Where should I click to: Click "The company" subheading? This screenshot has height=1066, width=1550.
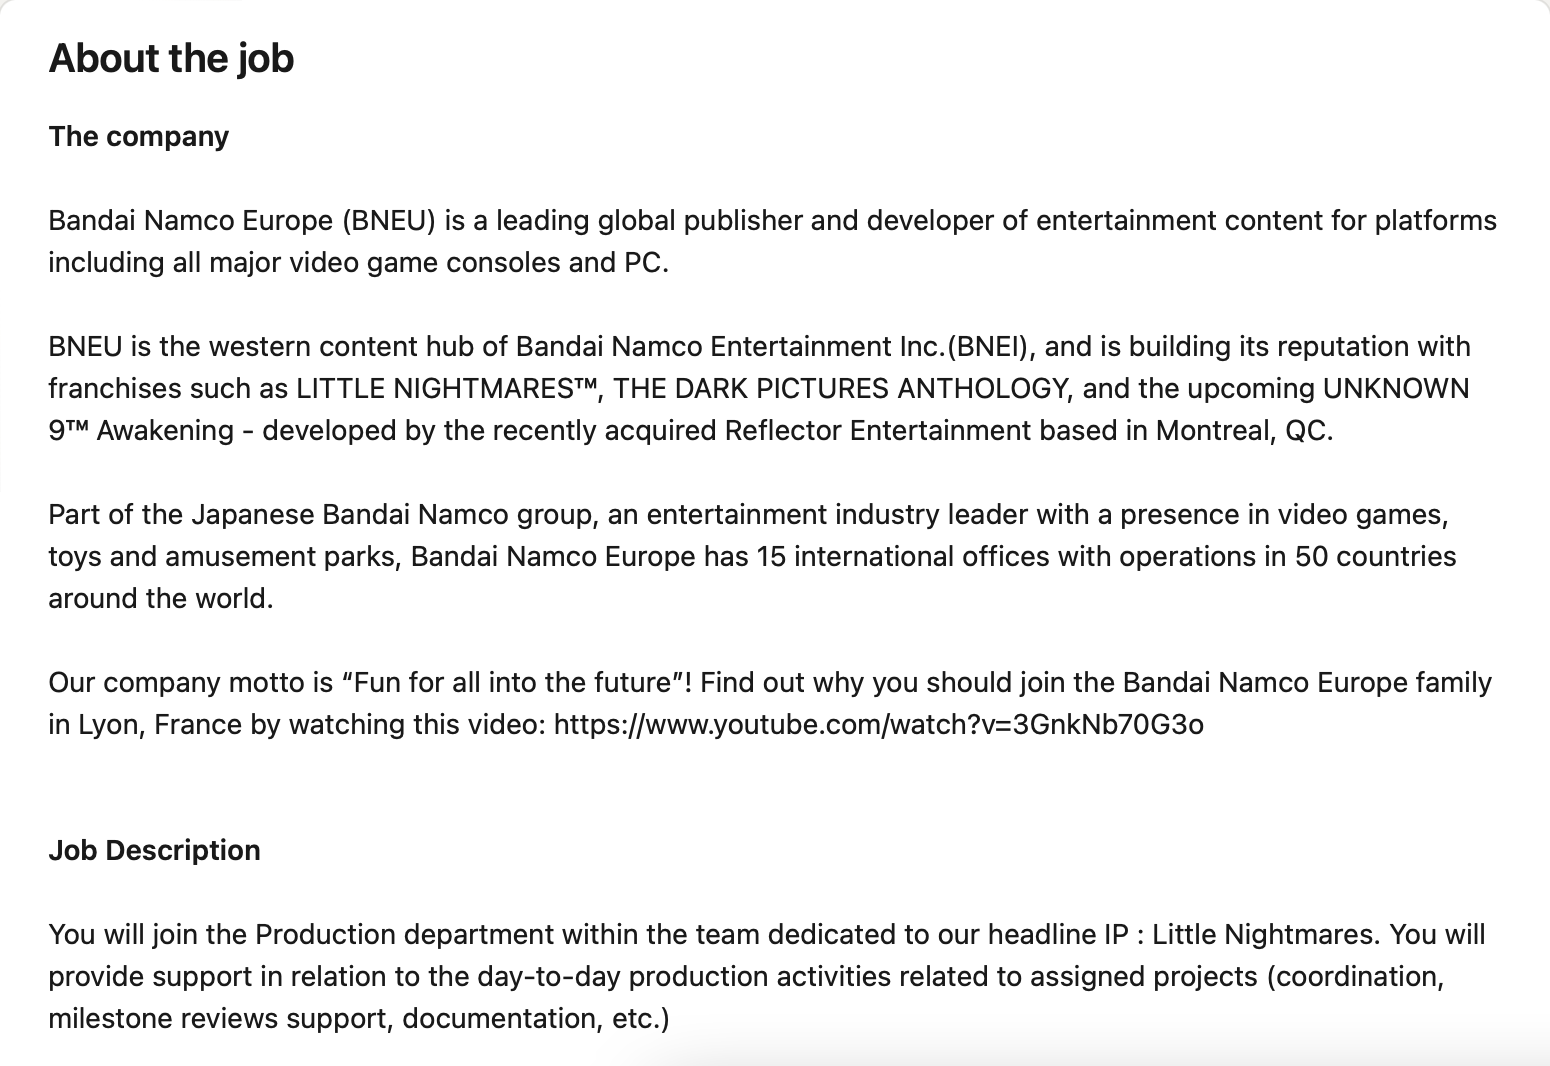(x=138, y=136)
